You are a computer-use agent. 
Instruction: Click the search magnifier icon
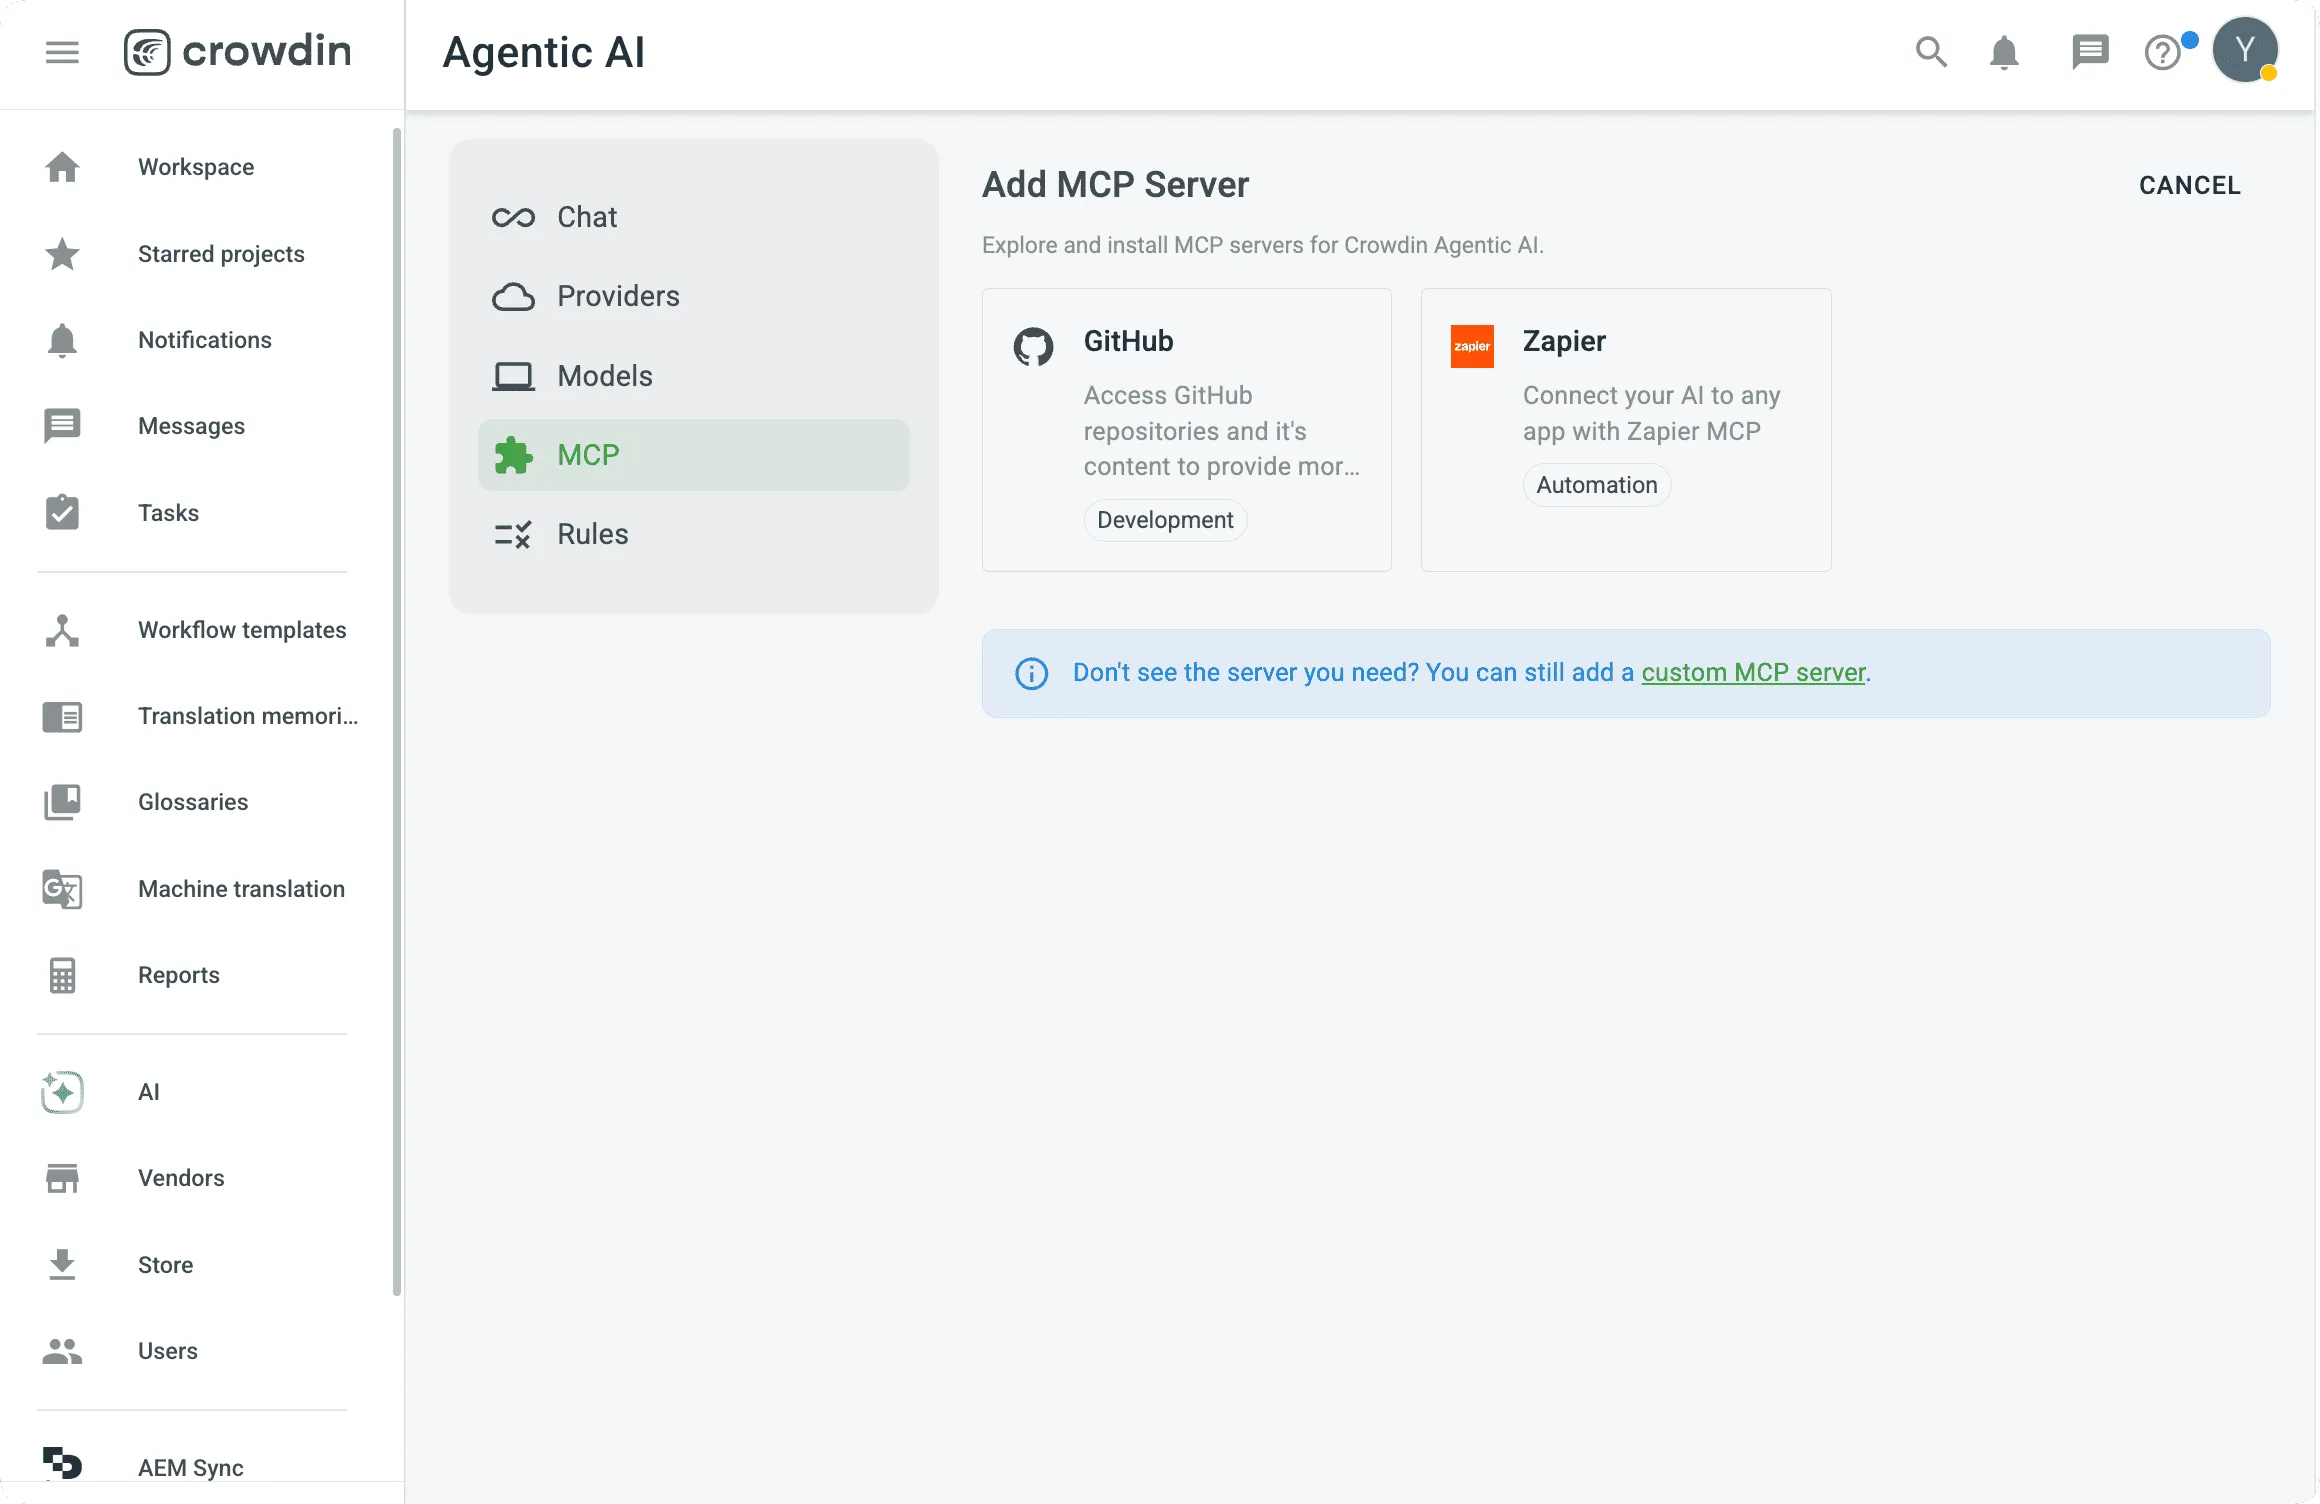click(x=1931, y=52)
